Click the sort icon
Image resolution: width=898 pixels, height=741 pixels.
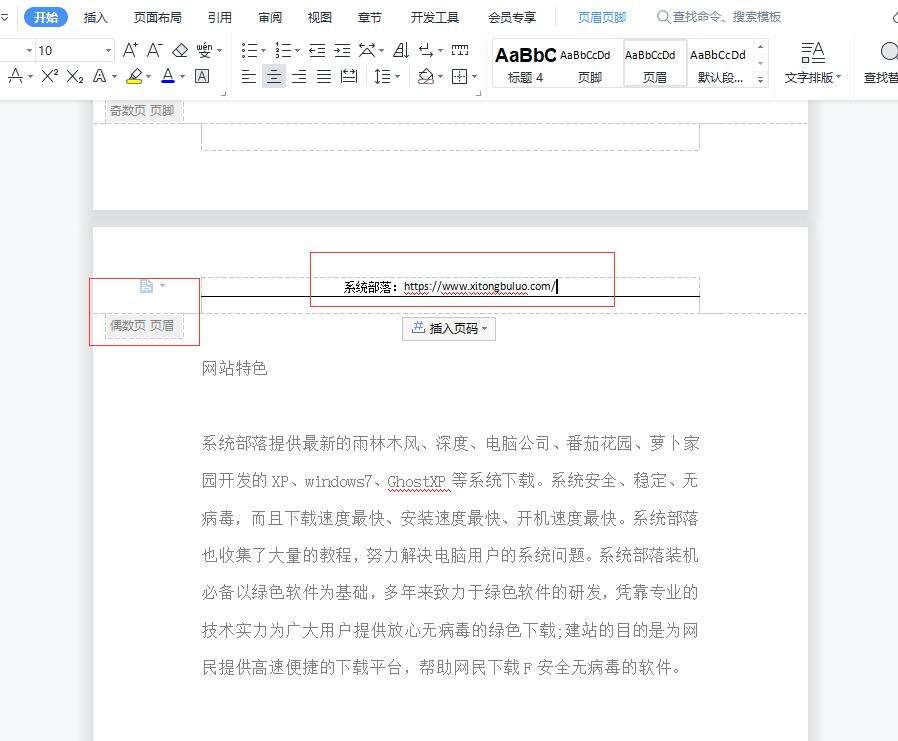coord(401,50)
